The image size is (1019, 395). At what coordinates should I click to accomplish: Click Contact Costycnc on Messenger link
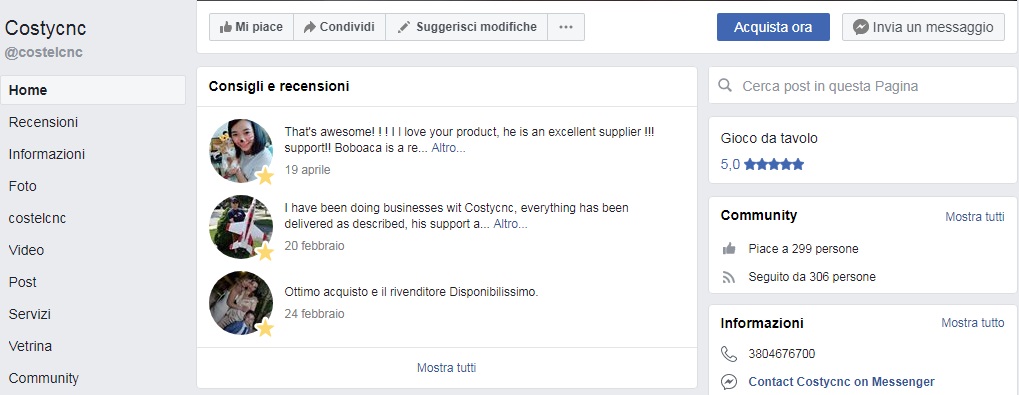[842, 382]
